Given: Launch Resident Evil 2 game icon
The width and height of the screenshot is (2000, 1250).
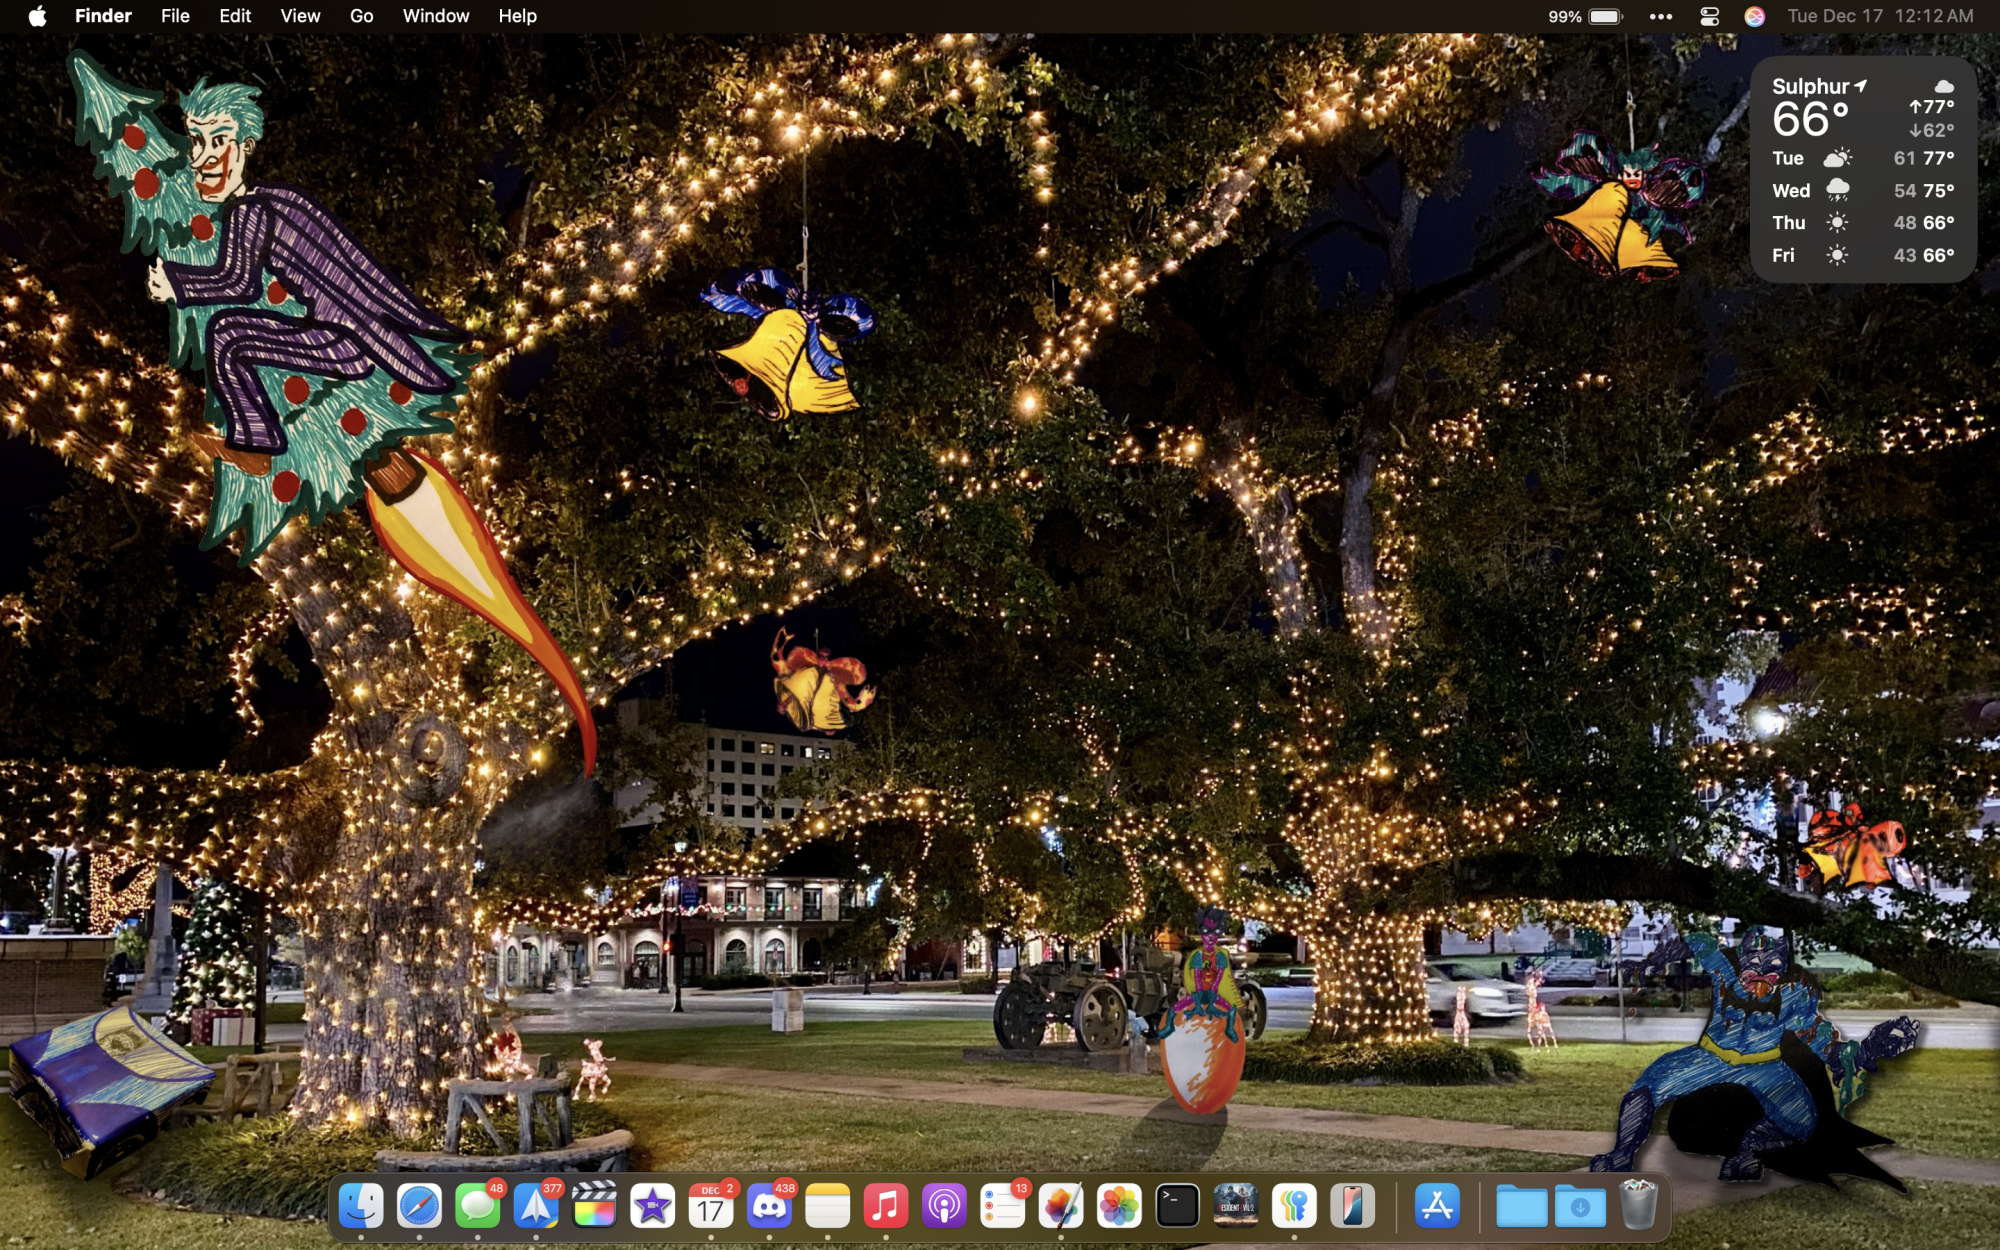Looking at the screenshot, I should coord(1236,1206).
